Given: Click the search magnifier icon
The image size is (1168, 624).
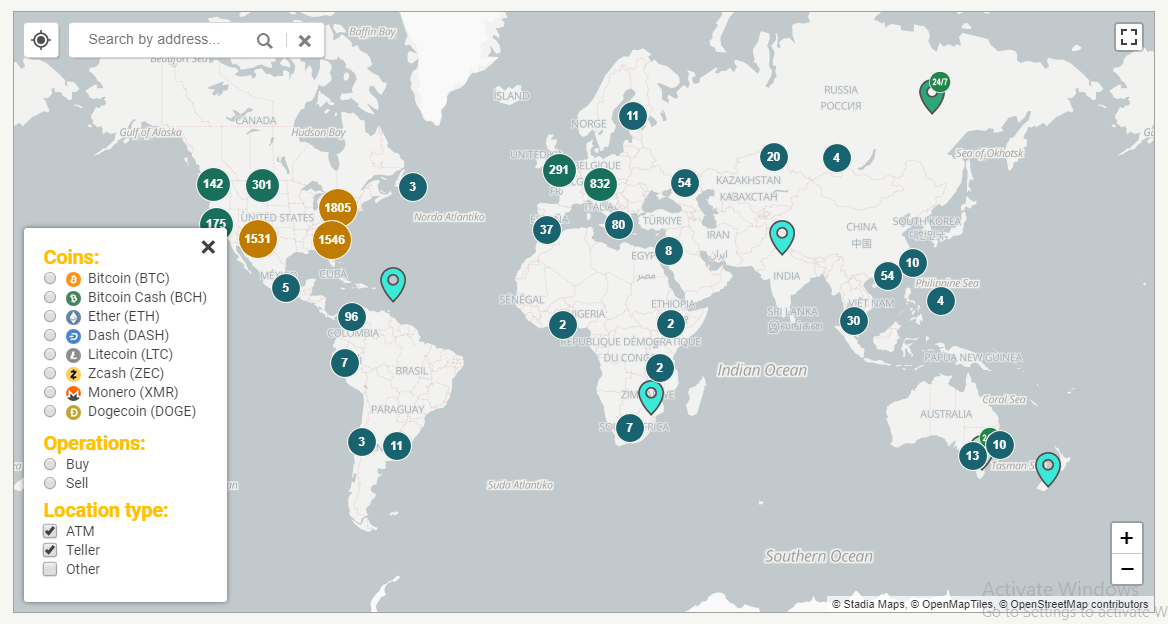Looking at the screenshot, I should tap(264, 40).
